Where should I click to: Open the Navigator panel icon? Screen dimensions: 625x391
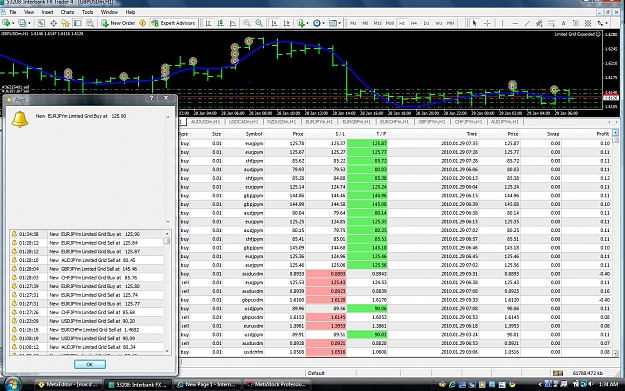pyautogui.click(x=65, y=23)
